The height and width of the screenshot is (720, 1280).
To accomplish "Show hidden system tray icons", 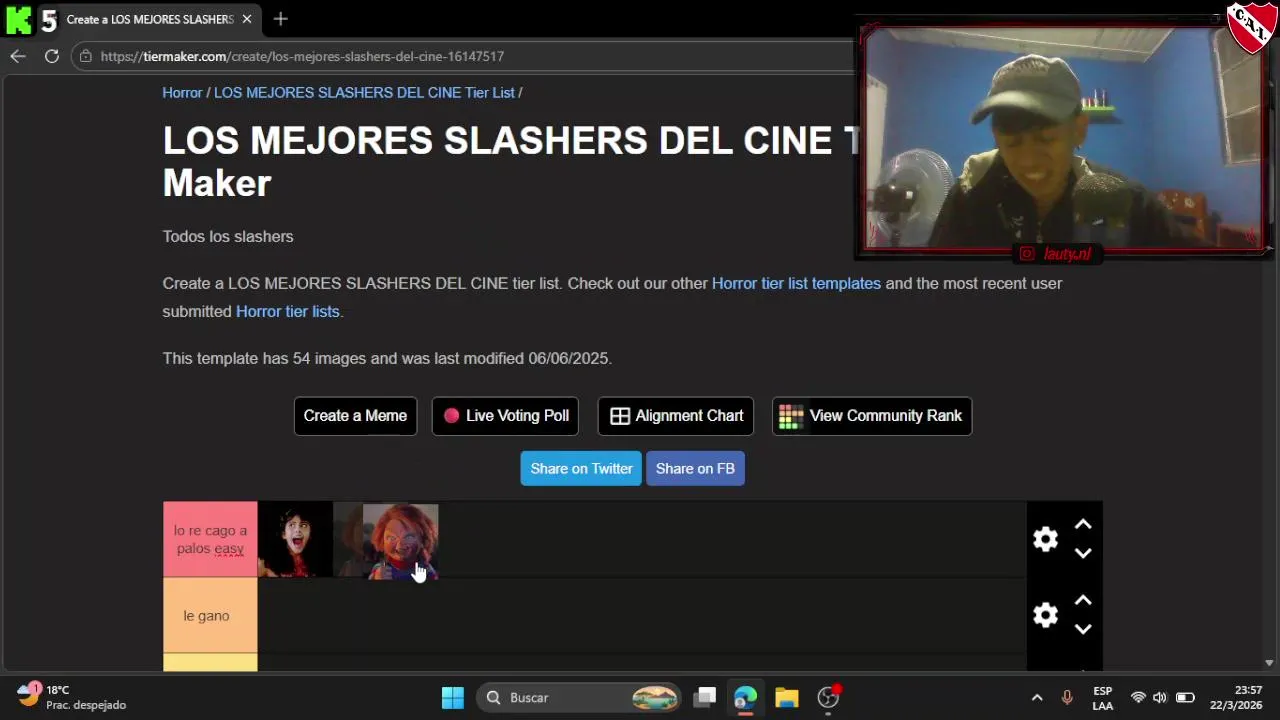I will 1037,698.
